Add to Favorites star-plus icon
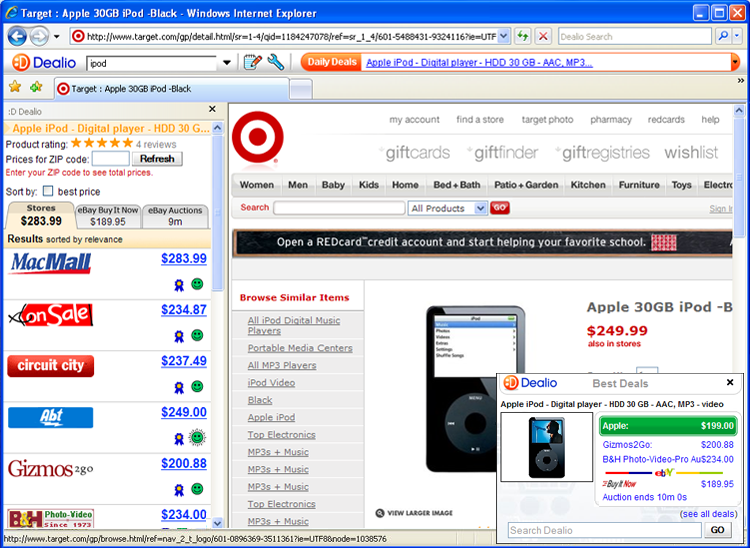Image resolution: width=750 pixels, height=548 pixels. click(x=36, y=87)
